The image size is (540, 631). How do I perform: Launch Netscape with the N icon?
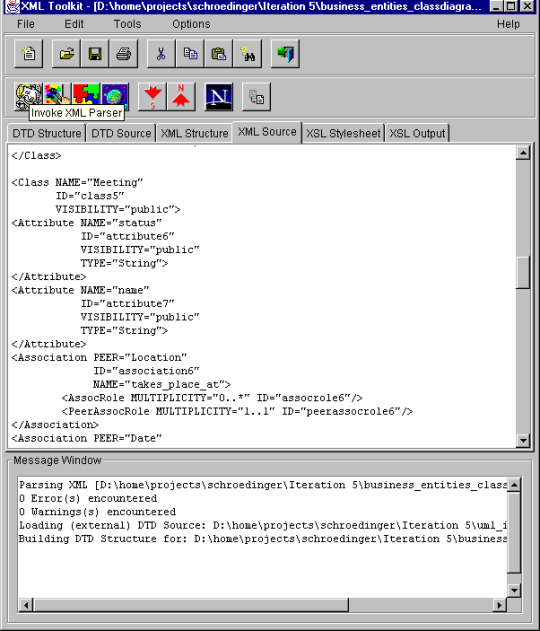(219, 97)
